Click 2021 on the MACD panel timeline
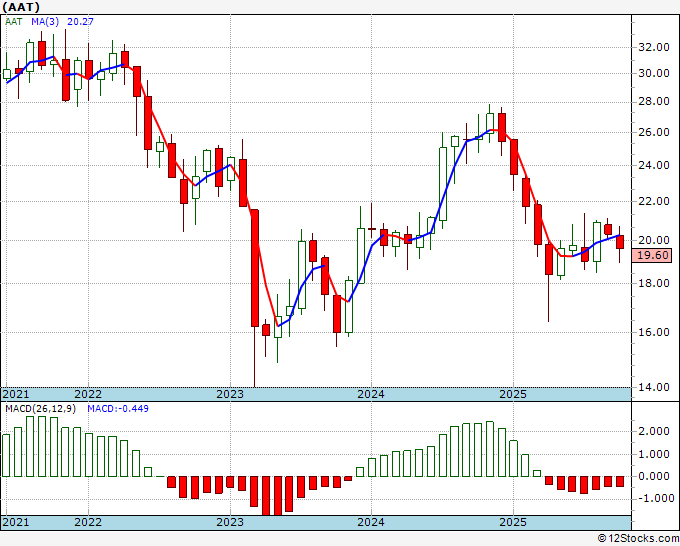The height and width of the screenshot is (546, 680). tap(16, 522)
